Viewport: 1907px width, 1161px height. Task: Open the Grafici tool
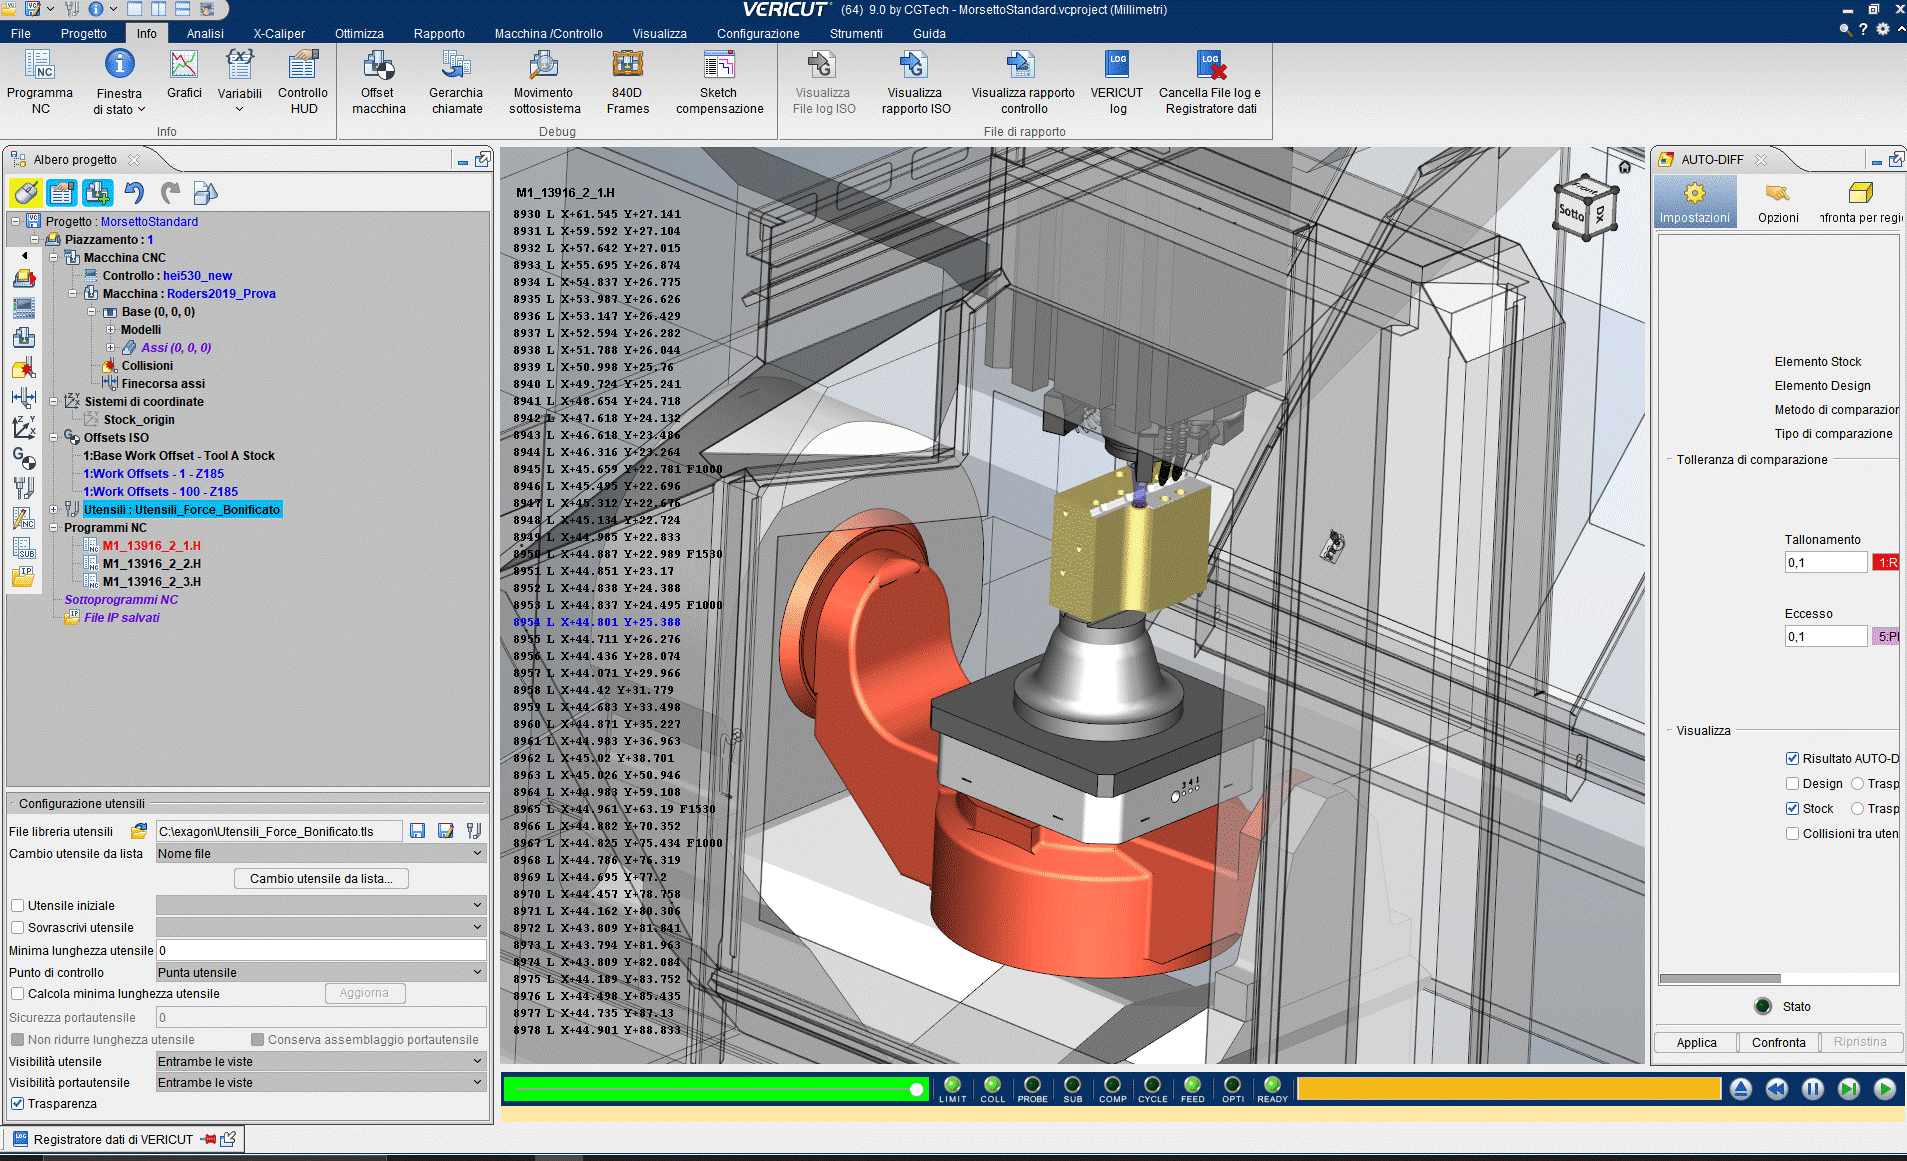click(184, 75)
